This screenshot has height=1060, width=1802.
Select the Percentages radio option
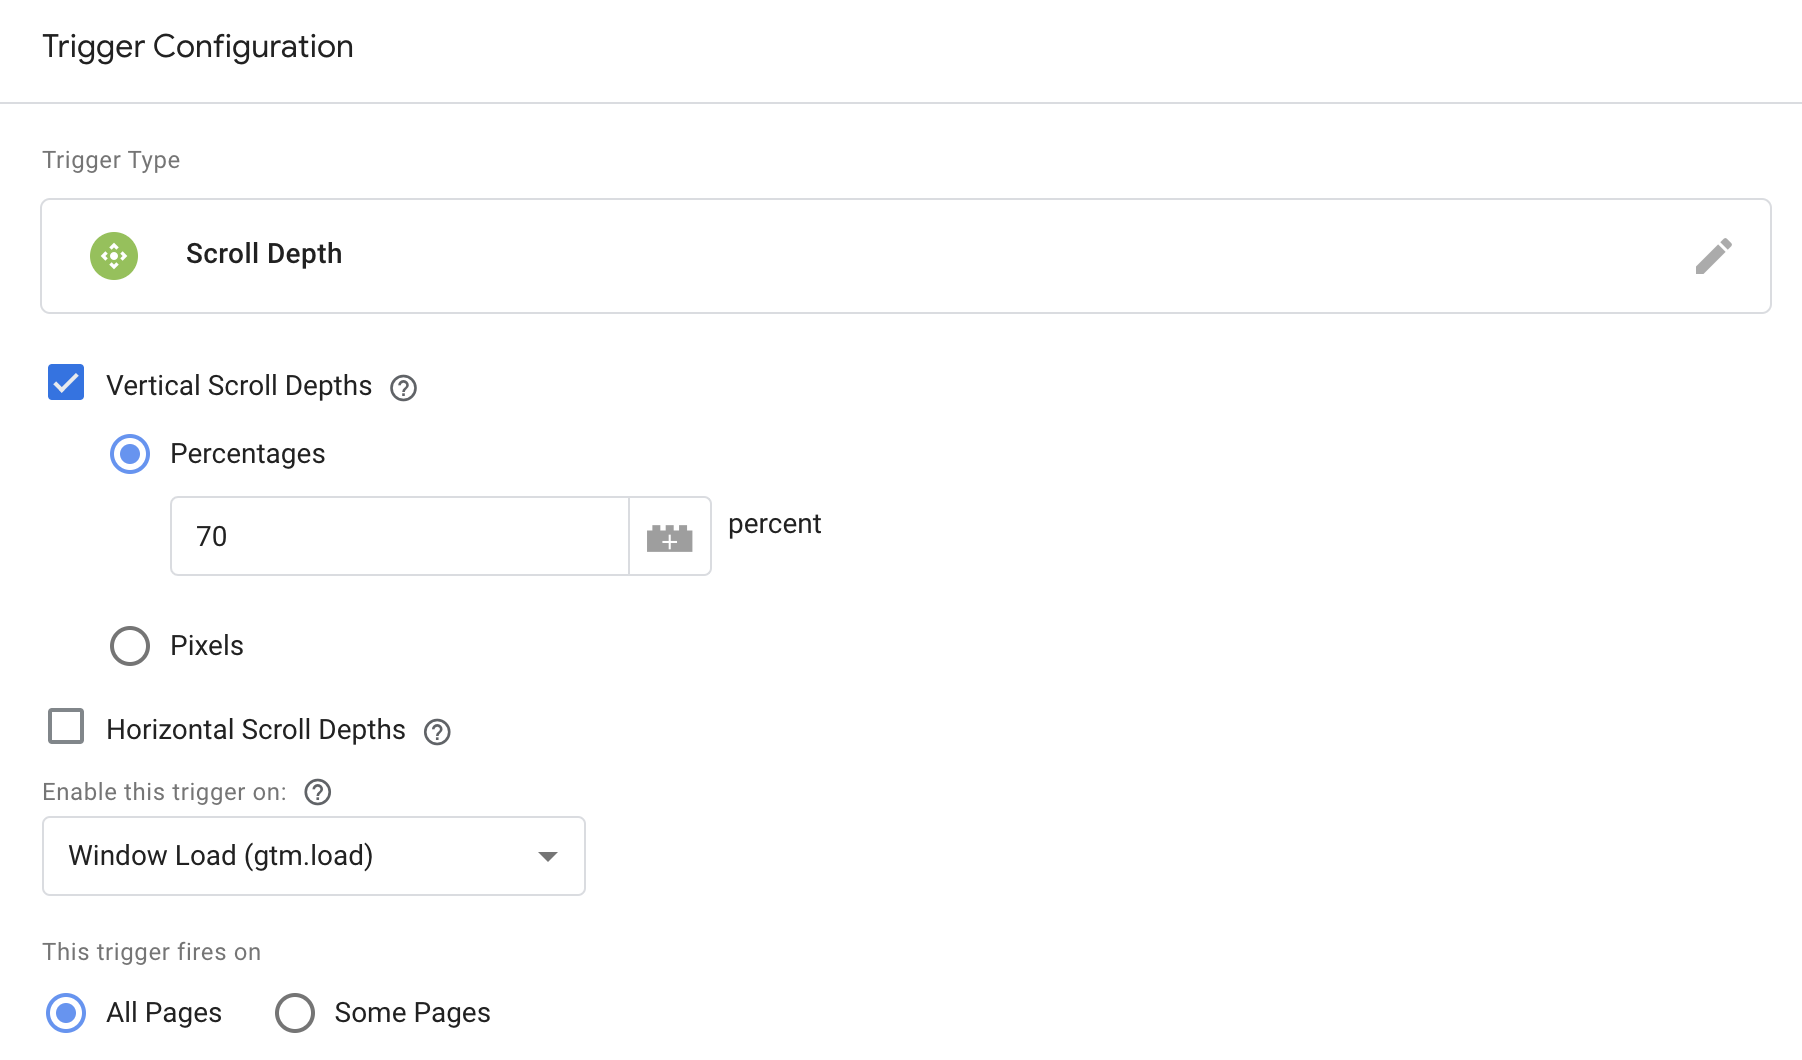[130, 454]
